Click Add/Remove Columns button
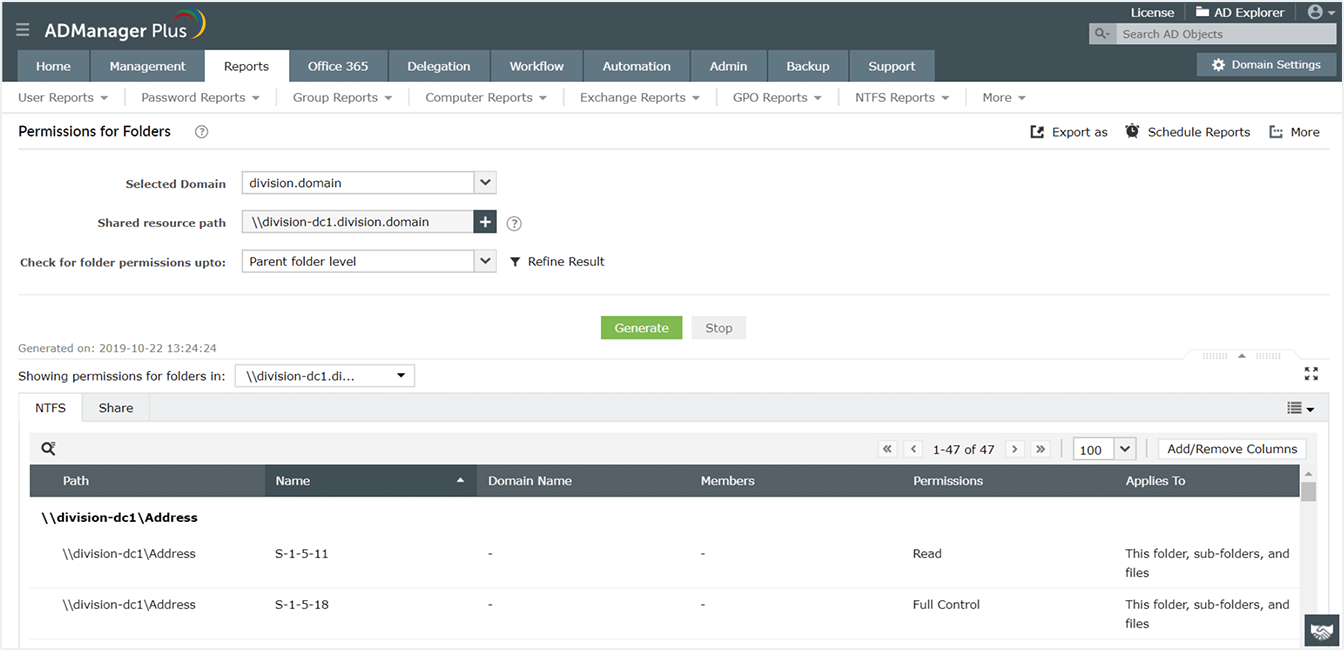This screenshot has height=650, width=1344. click(1232, 449)
